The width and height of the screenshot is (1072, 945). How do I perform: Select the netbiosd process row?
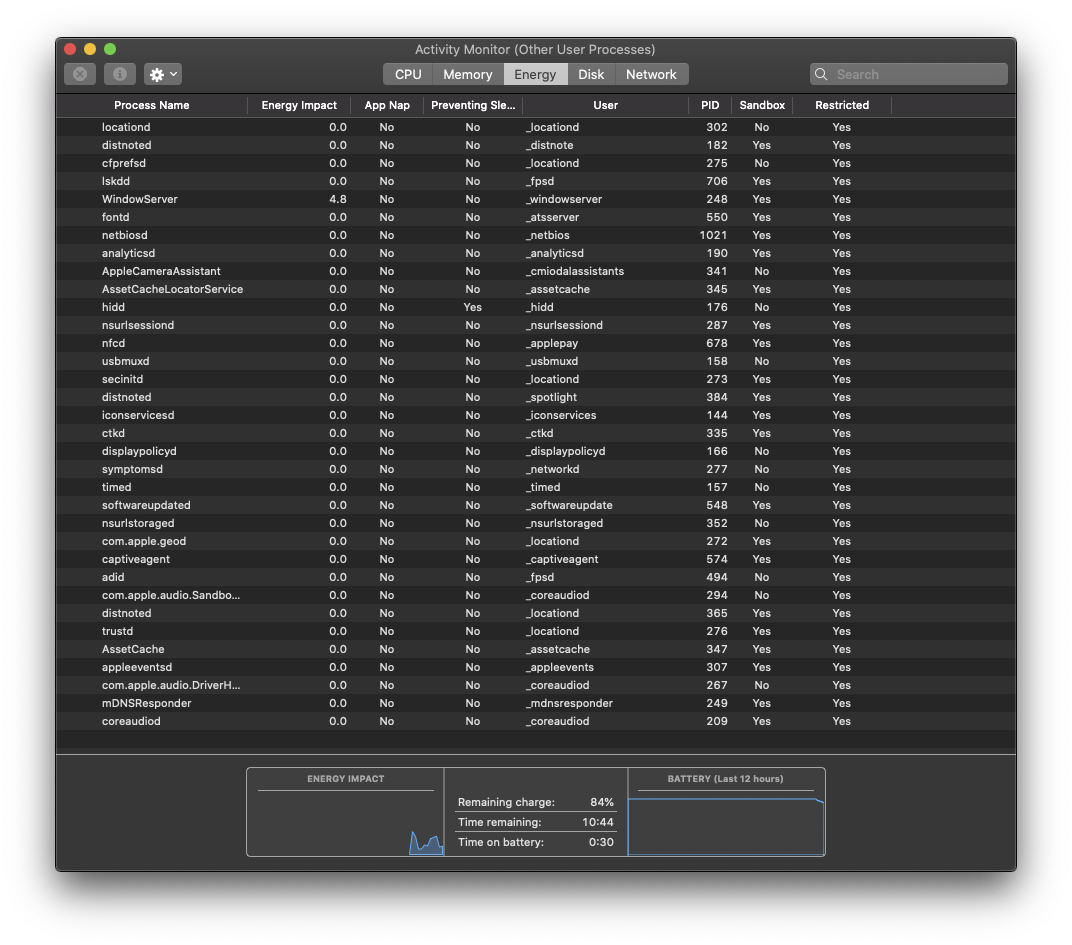coord(536,235)
